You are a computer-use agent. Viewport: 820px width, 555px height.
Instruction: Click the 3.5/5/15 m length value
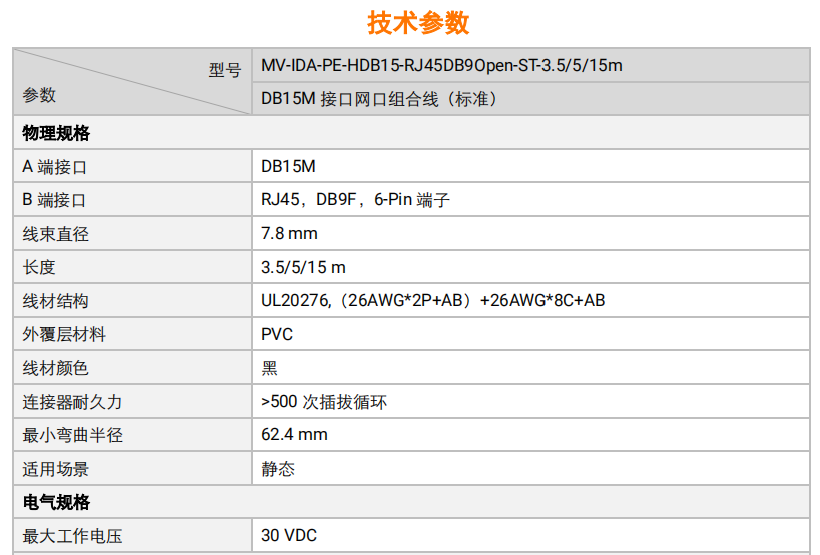click(303, 268)
